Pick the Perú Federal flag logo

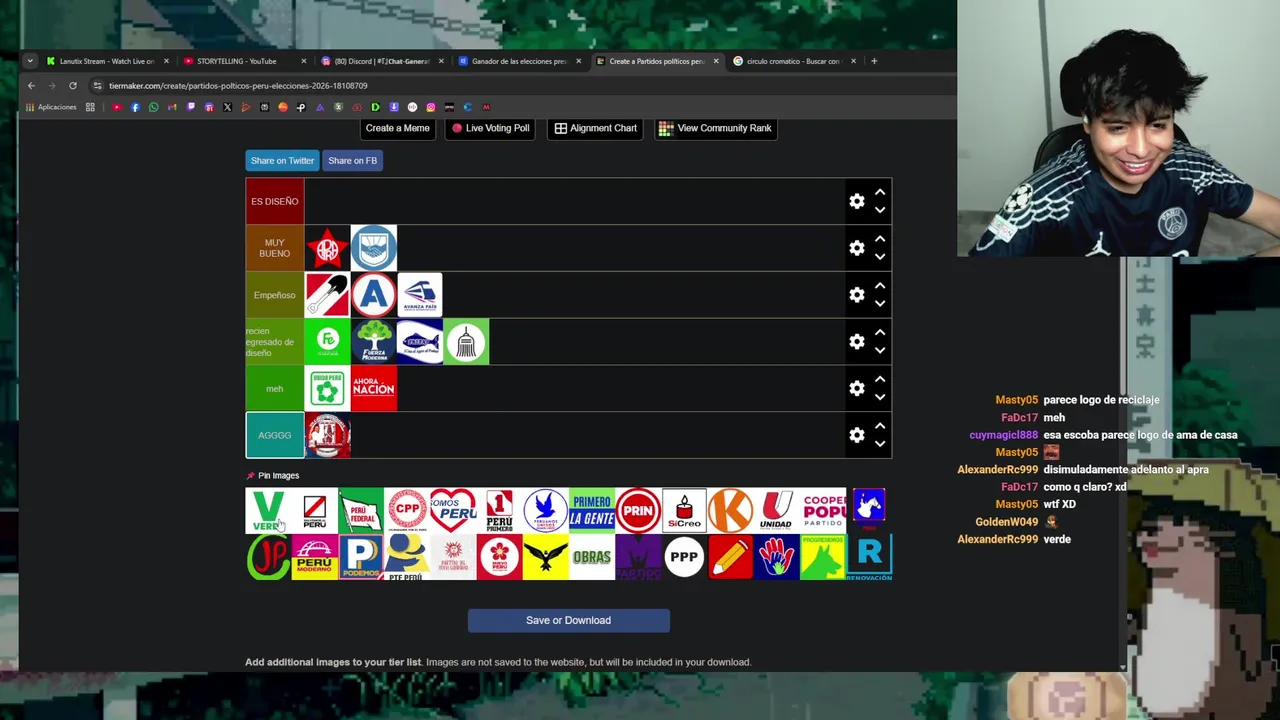(360, 510)
